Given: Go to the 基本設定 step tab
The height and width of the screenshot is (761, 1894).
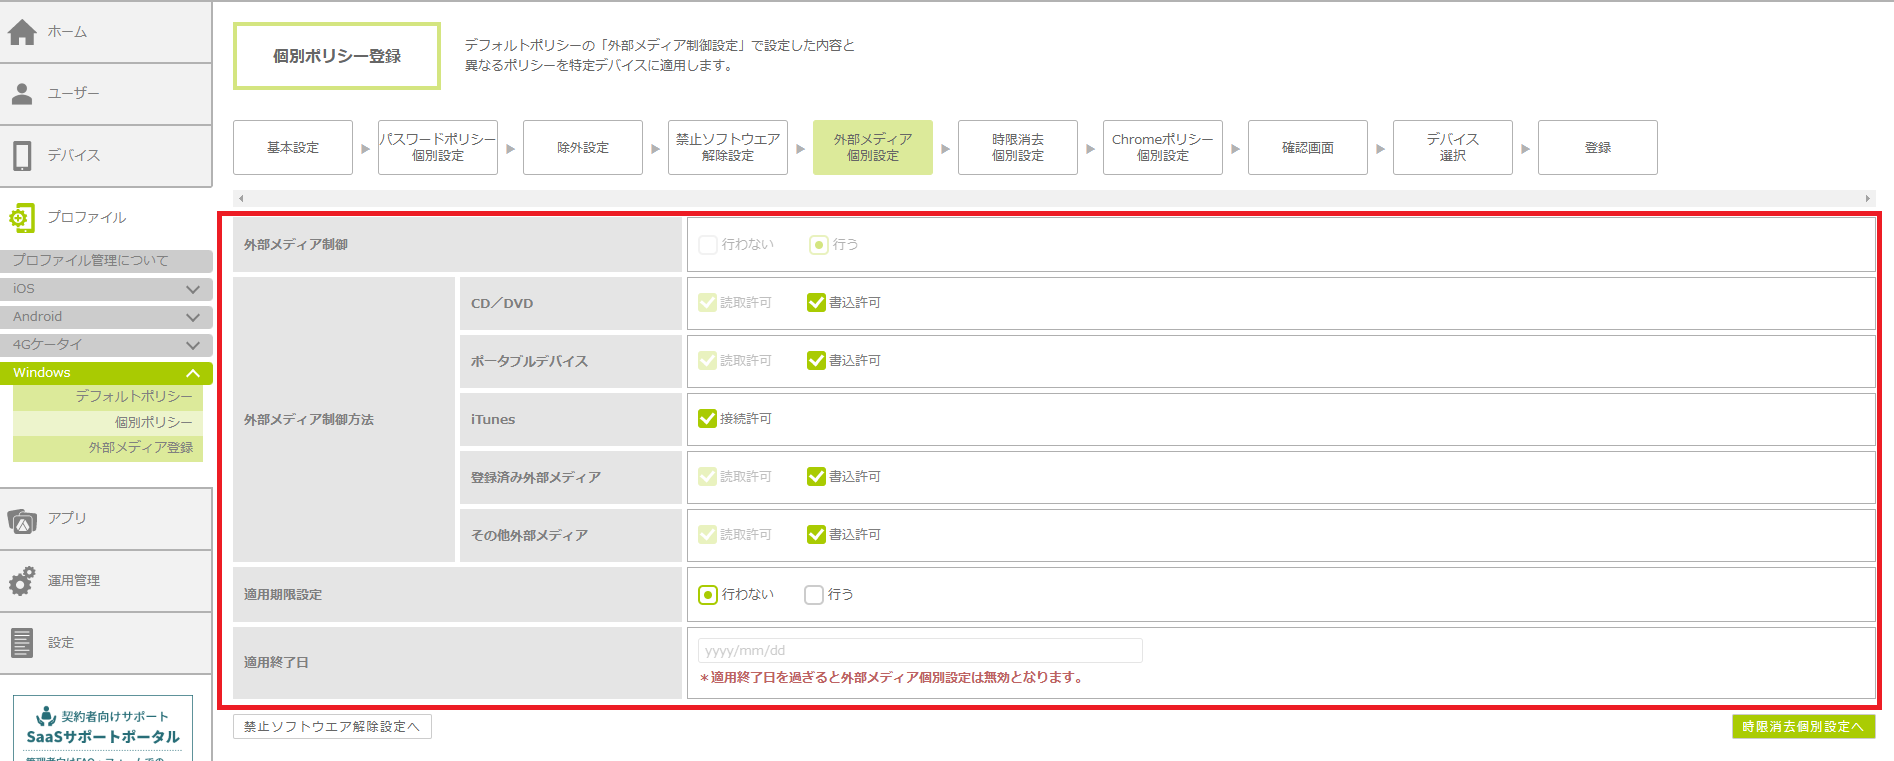Looking at the screenshot, I should 293,148.
